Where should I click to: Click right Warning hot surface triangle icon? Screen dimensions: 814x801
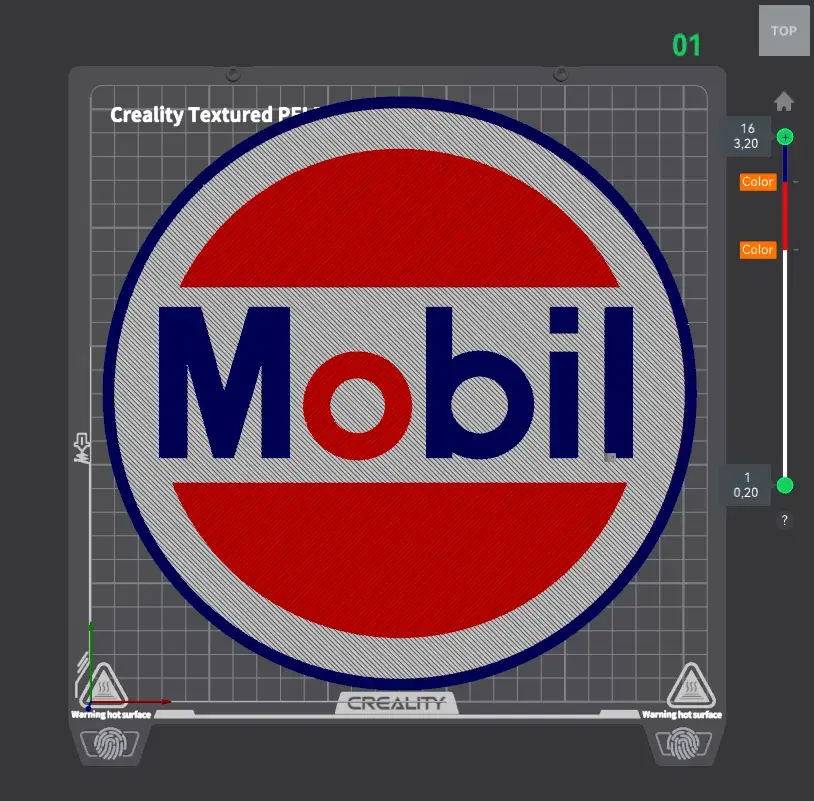[x=691, y=685]
